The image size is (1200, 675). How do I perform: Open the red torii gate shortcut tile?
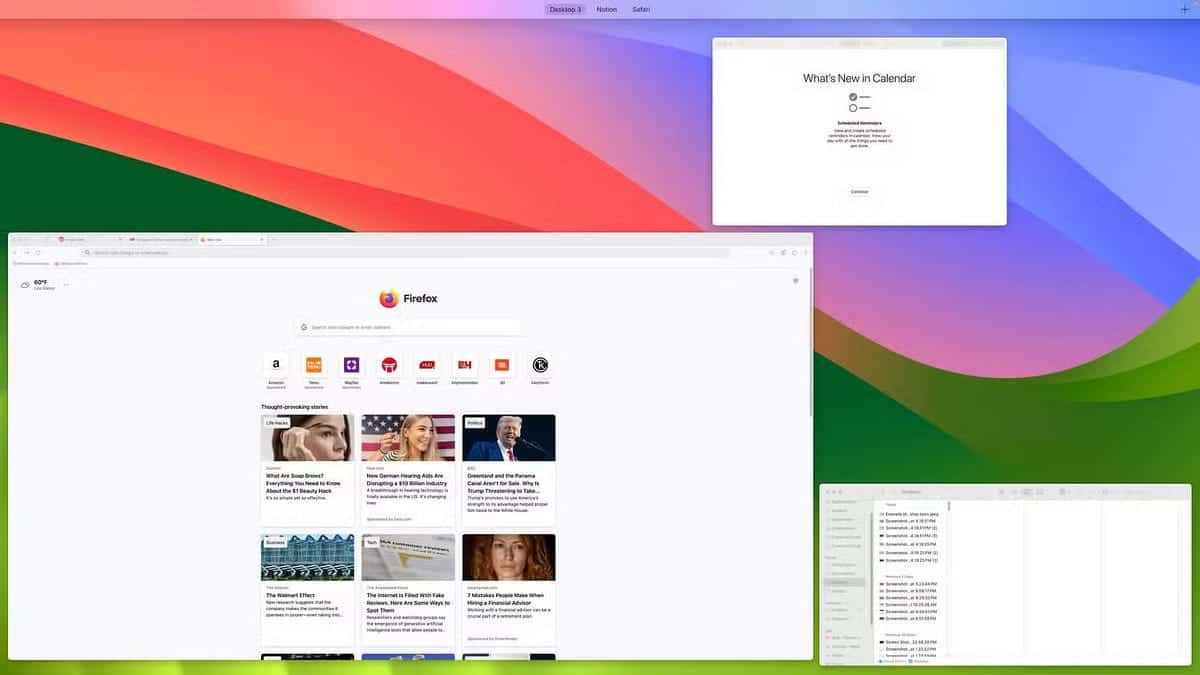pos(389,365)
